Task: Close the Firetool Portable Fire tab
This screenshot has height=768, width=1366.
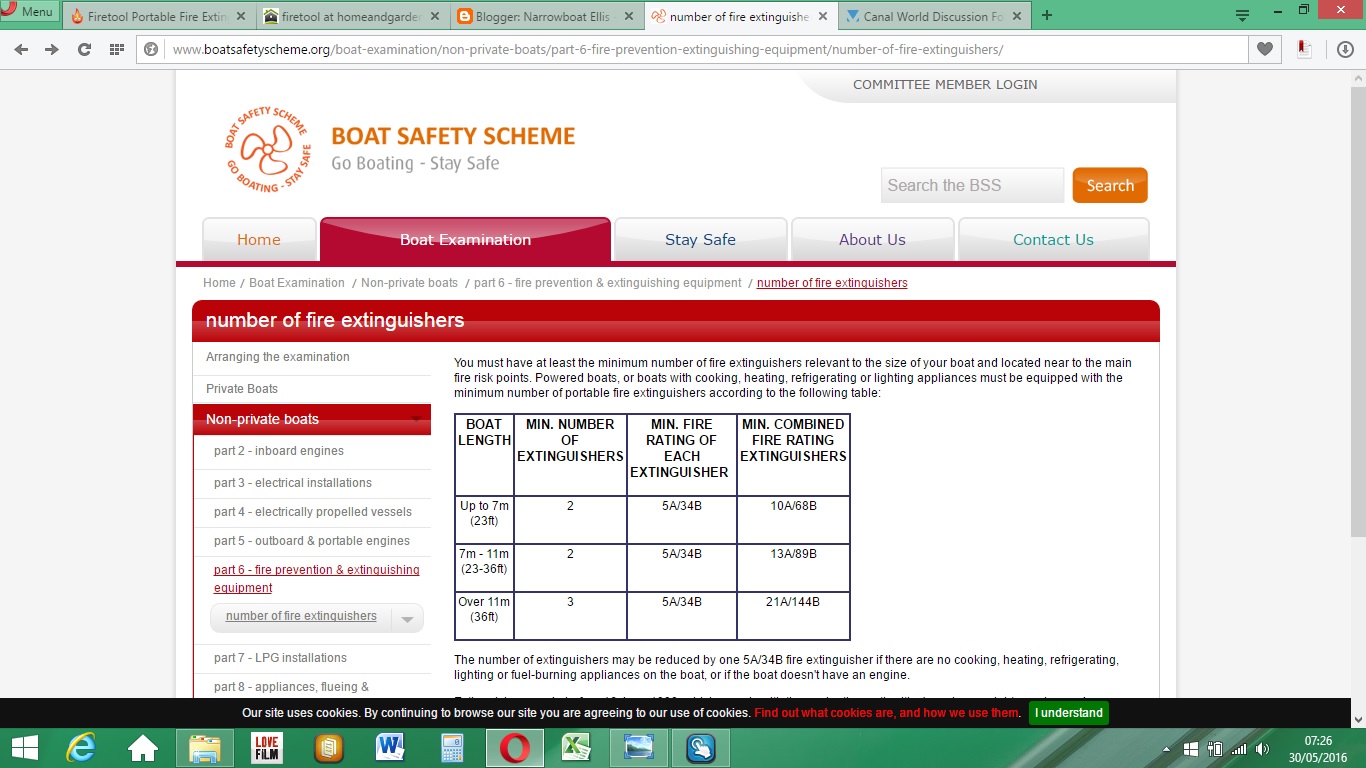Action: click(241, 16)
